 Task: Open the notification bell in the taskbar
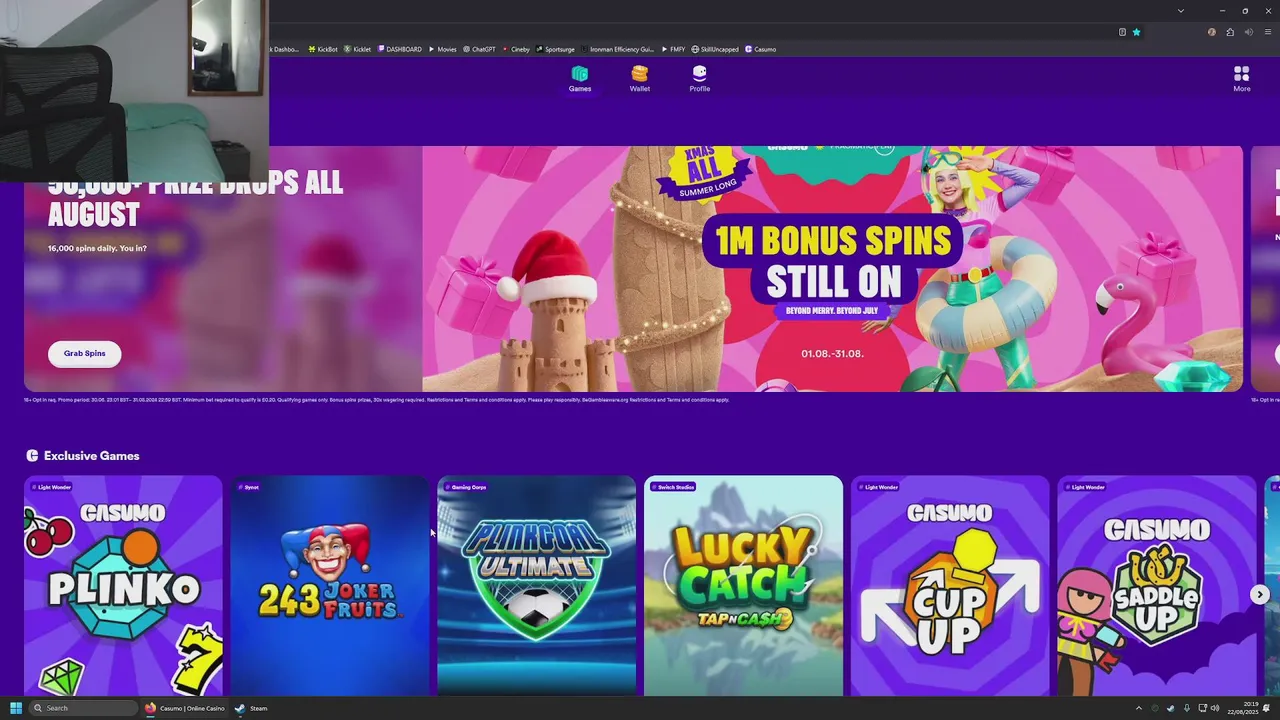tap(1267, 708)
